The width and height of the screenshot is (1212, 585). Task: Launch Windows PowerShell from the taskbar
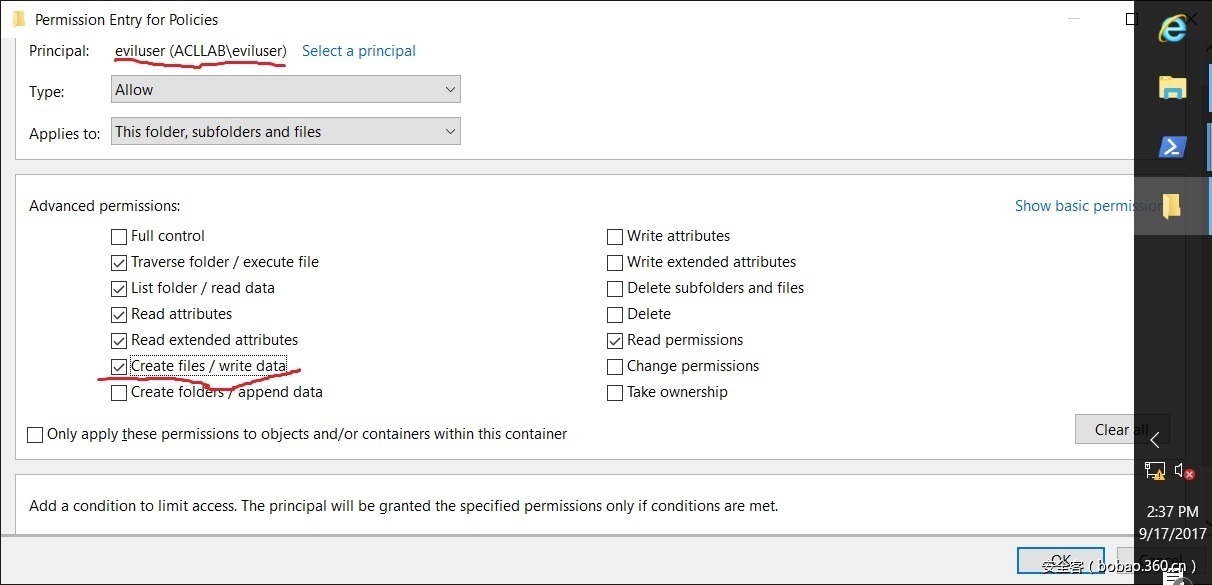click(1172, 147)
